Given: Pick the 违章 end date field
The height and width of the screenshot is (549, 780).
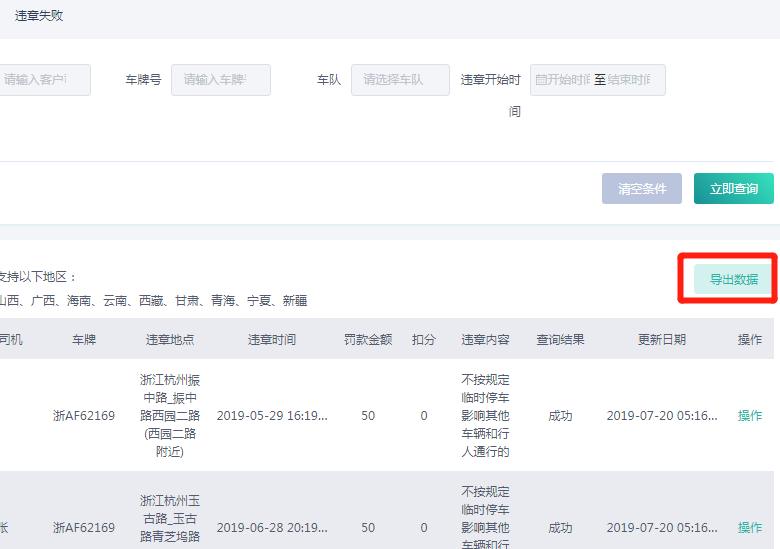Looking at the screenshot, I should 633,80.
